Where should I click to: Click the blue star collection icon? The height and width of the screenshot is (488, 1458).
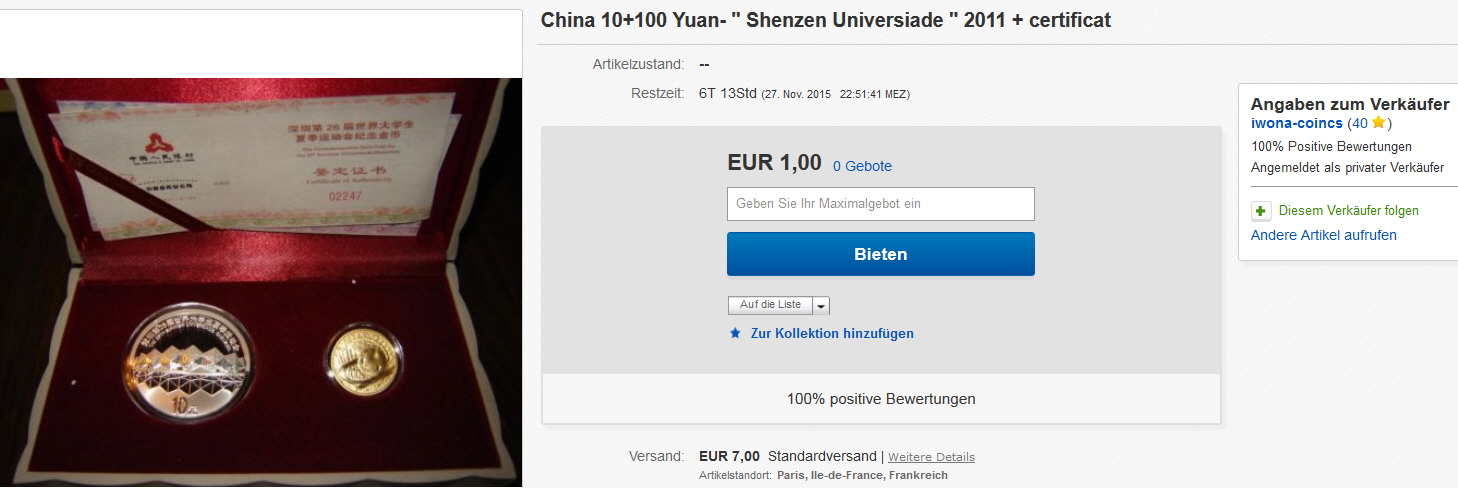tap(735, 333)
